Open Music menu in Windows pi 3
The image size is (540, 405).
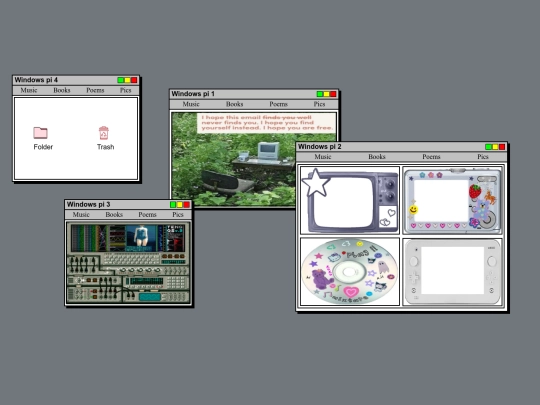[81, 215]
